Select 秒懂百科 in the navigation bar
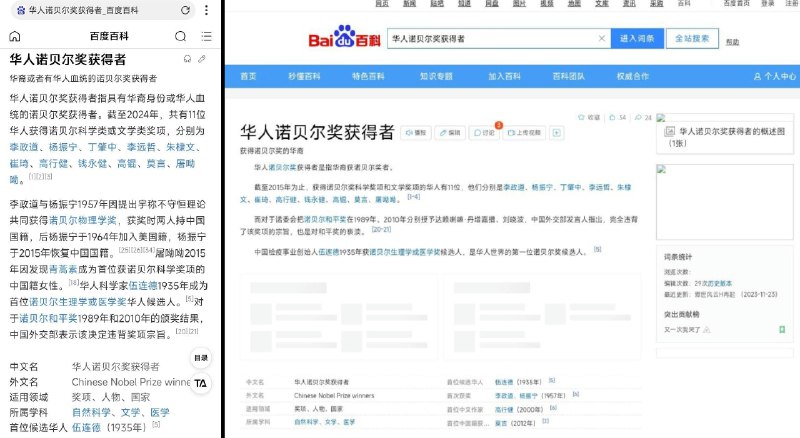The height and width of the screenshot is (438, 800). (304, 77)
